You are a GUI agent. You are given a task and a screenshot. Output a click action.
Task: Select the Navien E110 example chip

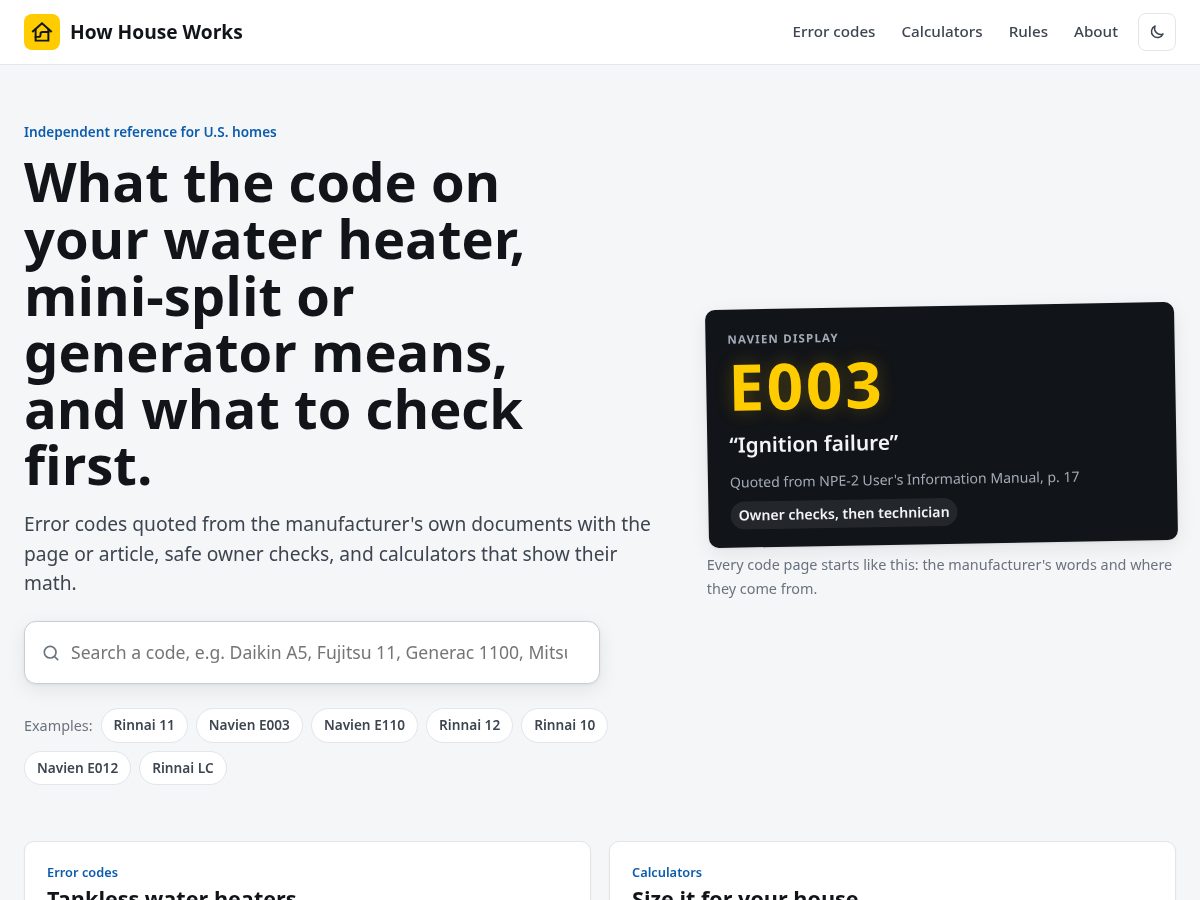point(364,725)
